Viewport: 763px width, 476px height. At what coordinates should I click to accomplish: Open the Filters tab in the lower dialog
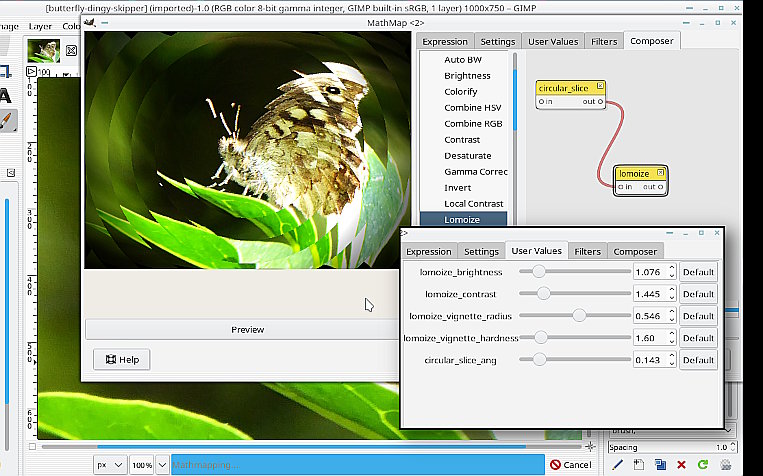point(587,251)
